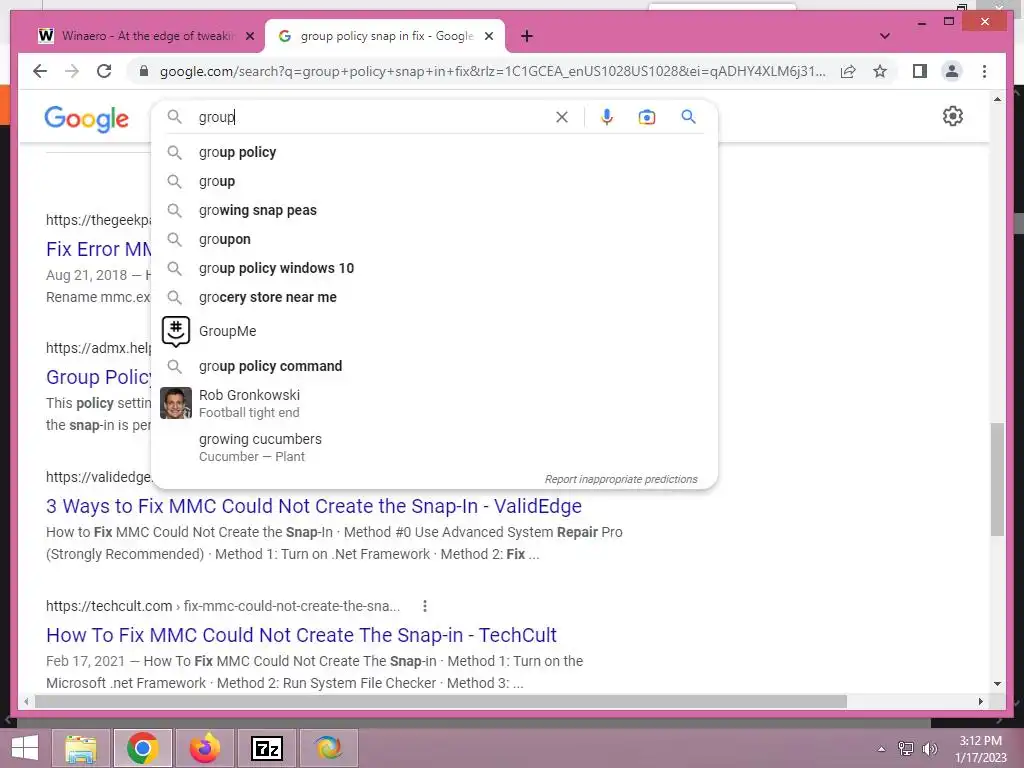Close the Winaero tab
The height and width of the screenshot is (768, 1024).
(x=249, y=37)
